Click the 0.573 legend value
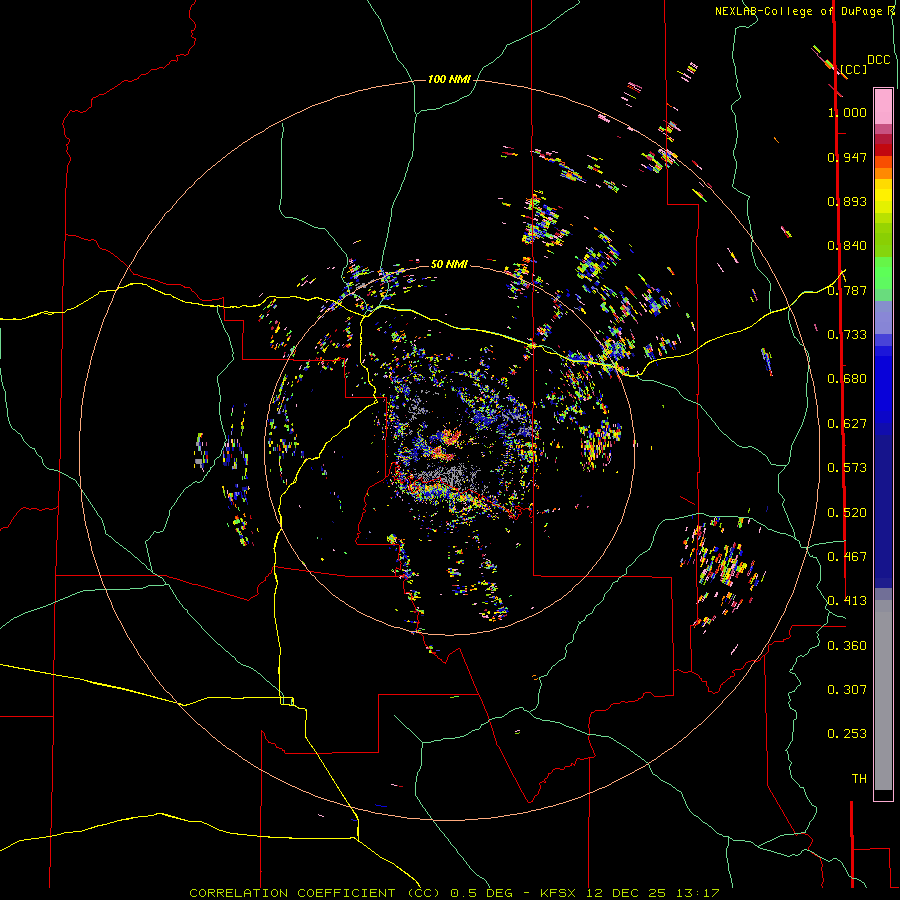The width and height of the screenshot is (900, 900). [847, 468]
